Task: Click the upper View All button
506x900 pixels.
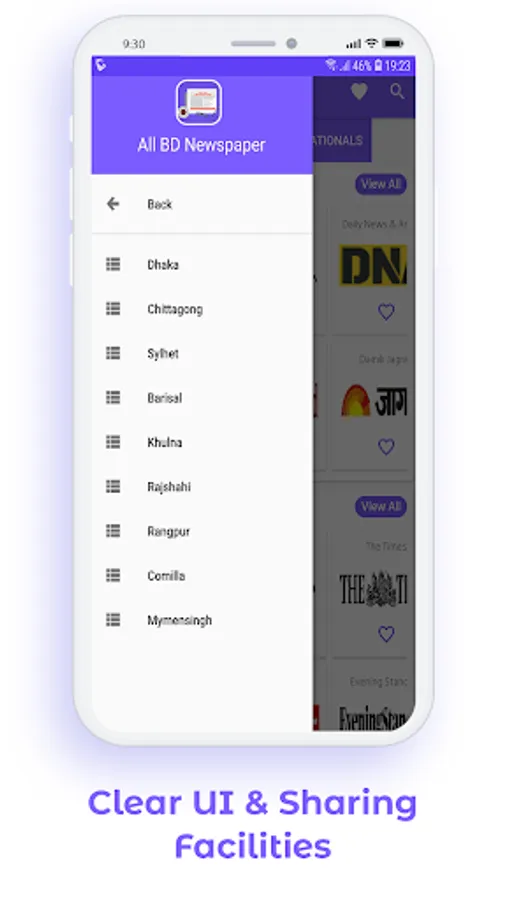Action: (x=381, y=184)
